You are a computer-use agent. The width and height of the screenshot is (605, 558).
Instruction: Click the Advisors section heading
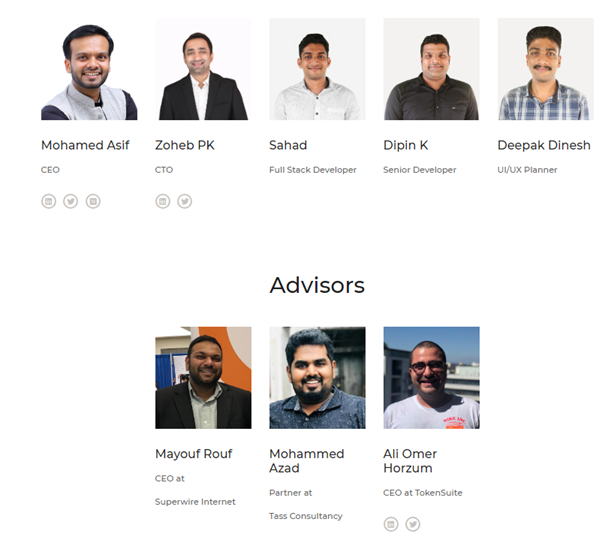pyautogui.click(x=317, y=286)
